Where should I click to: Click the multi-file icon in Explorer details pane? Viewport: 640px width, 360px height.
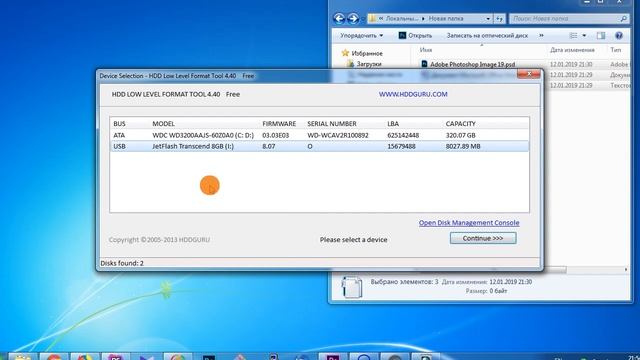coord(351,287)
